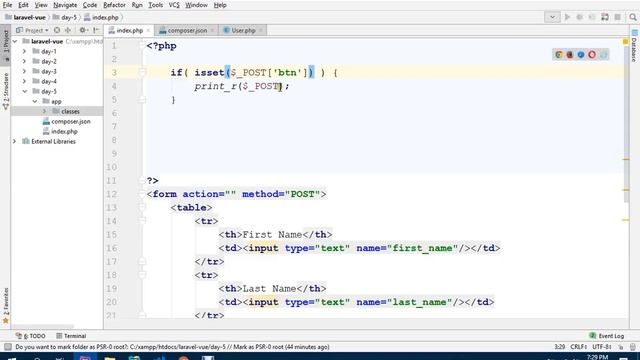
Task: Toggle the 6: TODO tool window
Action: (x=31, y=336)
